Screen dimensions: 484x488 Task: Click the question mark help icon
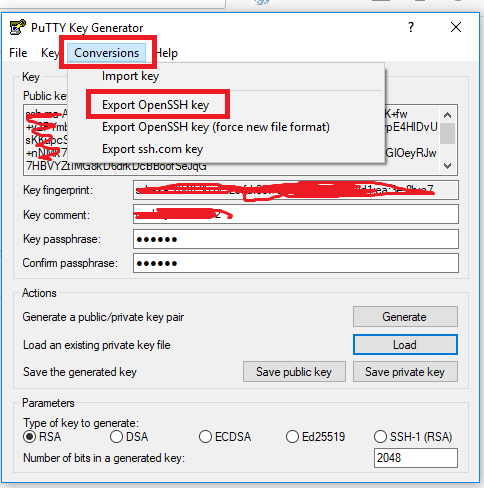(411, 27)
